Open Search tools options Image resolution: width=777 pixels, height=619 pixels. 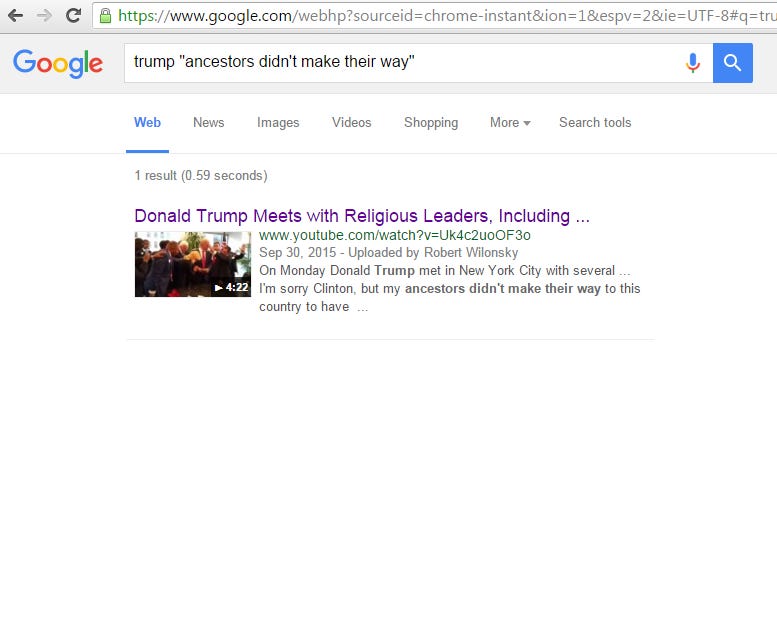tap(595, 122)
